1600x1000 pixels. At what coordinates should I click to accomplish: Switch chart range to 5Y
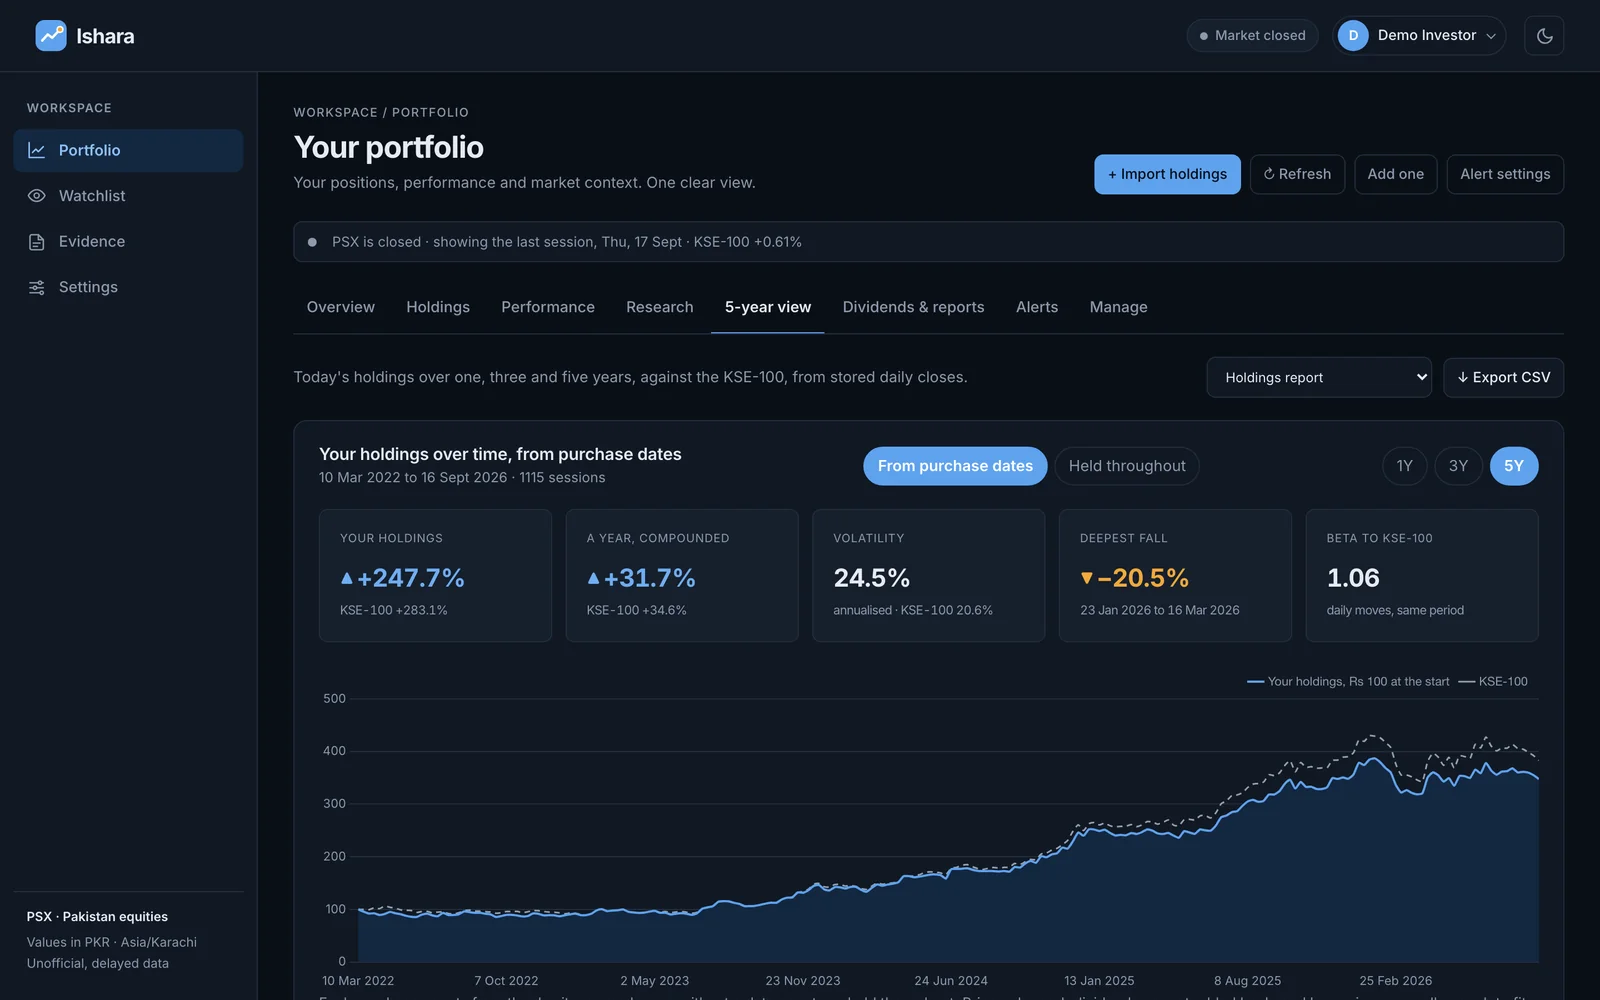click(1514, 466)
